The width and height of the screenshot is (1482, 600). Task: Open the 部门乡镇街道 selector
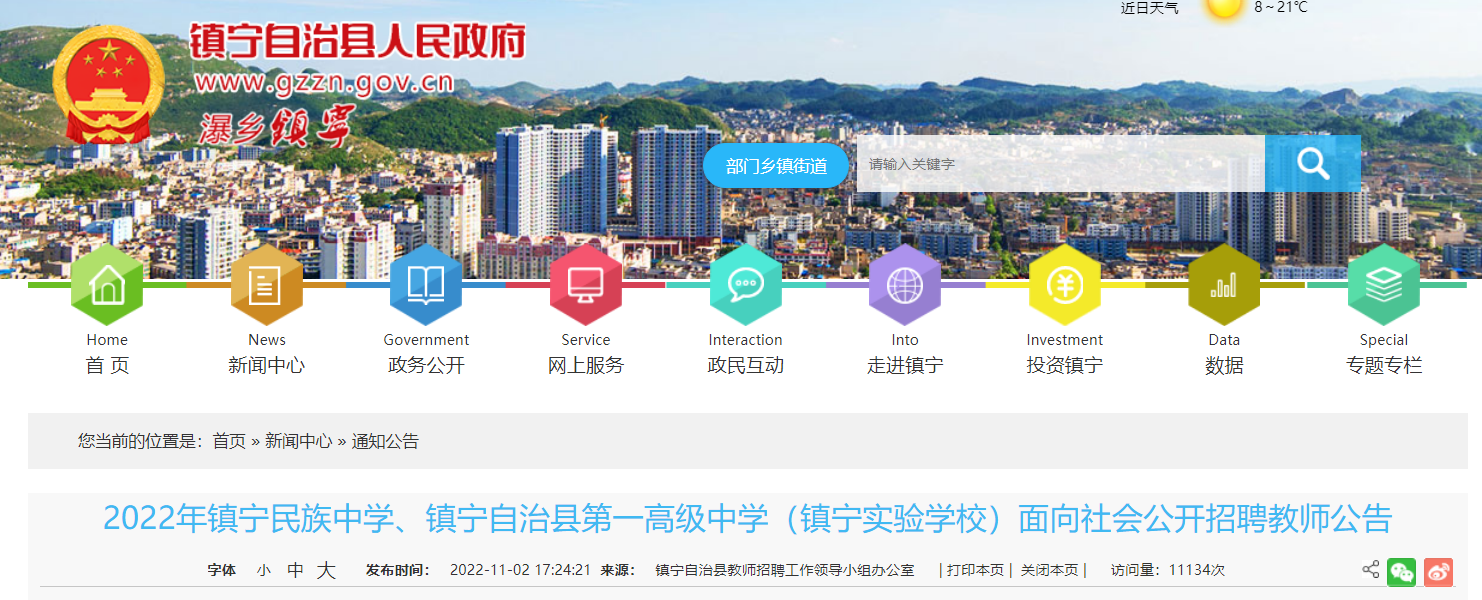pos(776,166)
